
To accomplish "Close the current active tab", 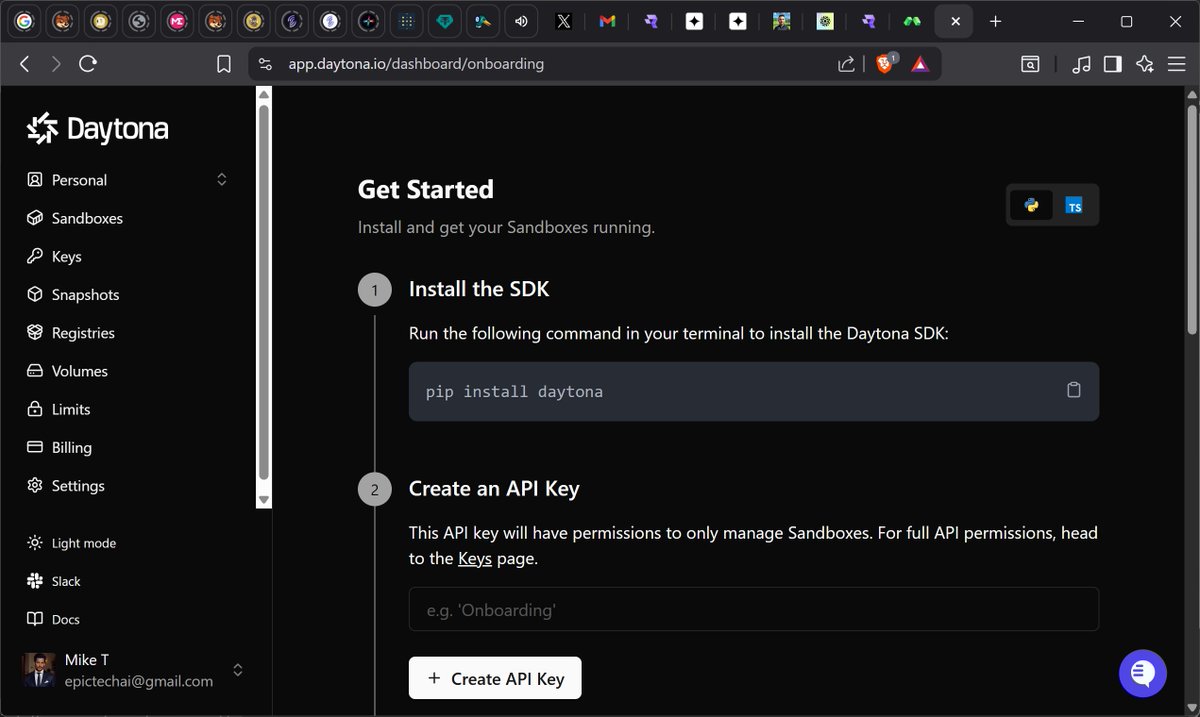I will pyautogui.click(x=956, y=21).
